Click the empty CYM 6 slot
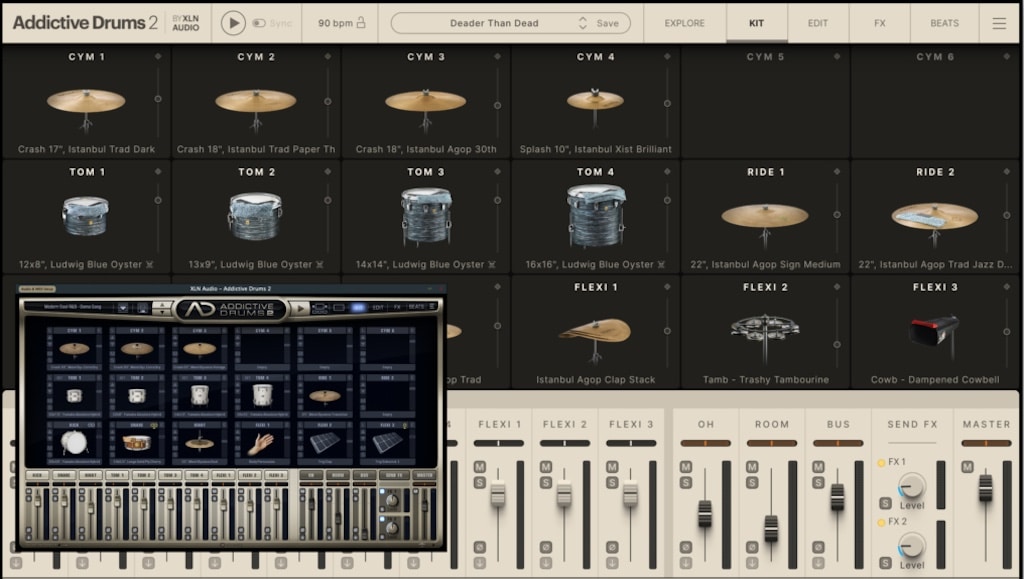The image size is (1024, 579). coord(935,101)
